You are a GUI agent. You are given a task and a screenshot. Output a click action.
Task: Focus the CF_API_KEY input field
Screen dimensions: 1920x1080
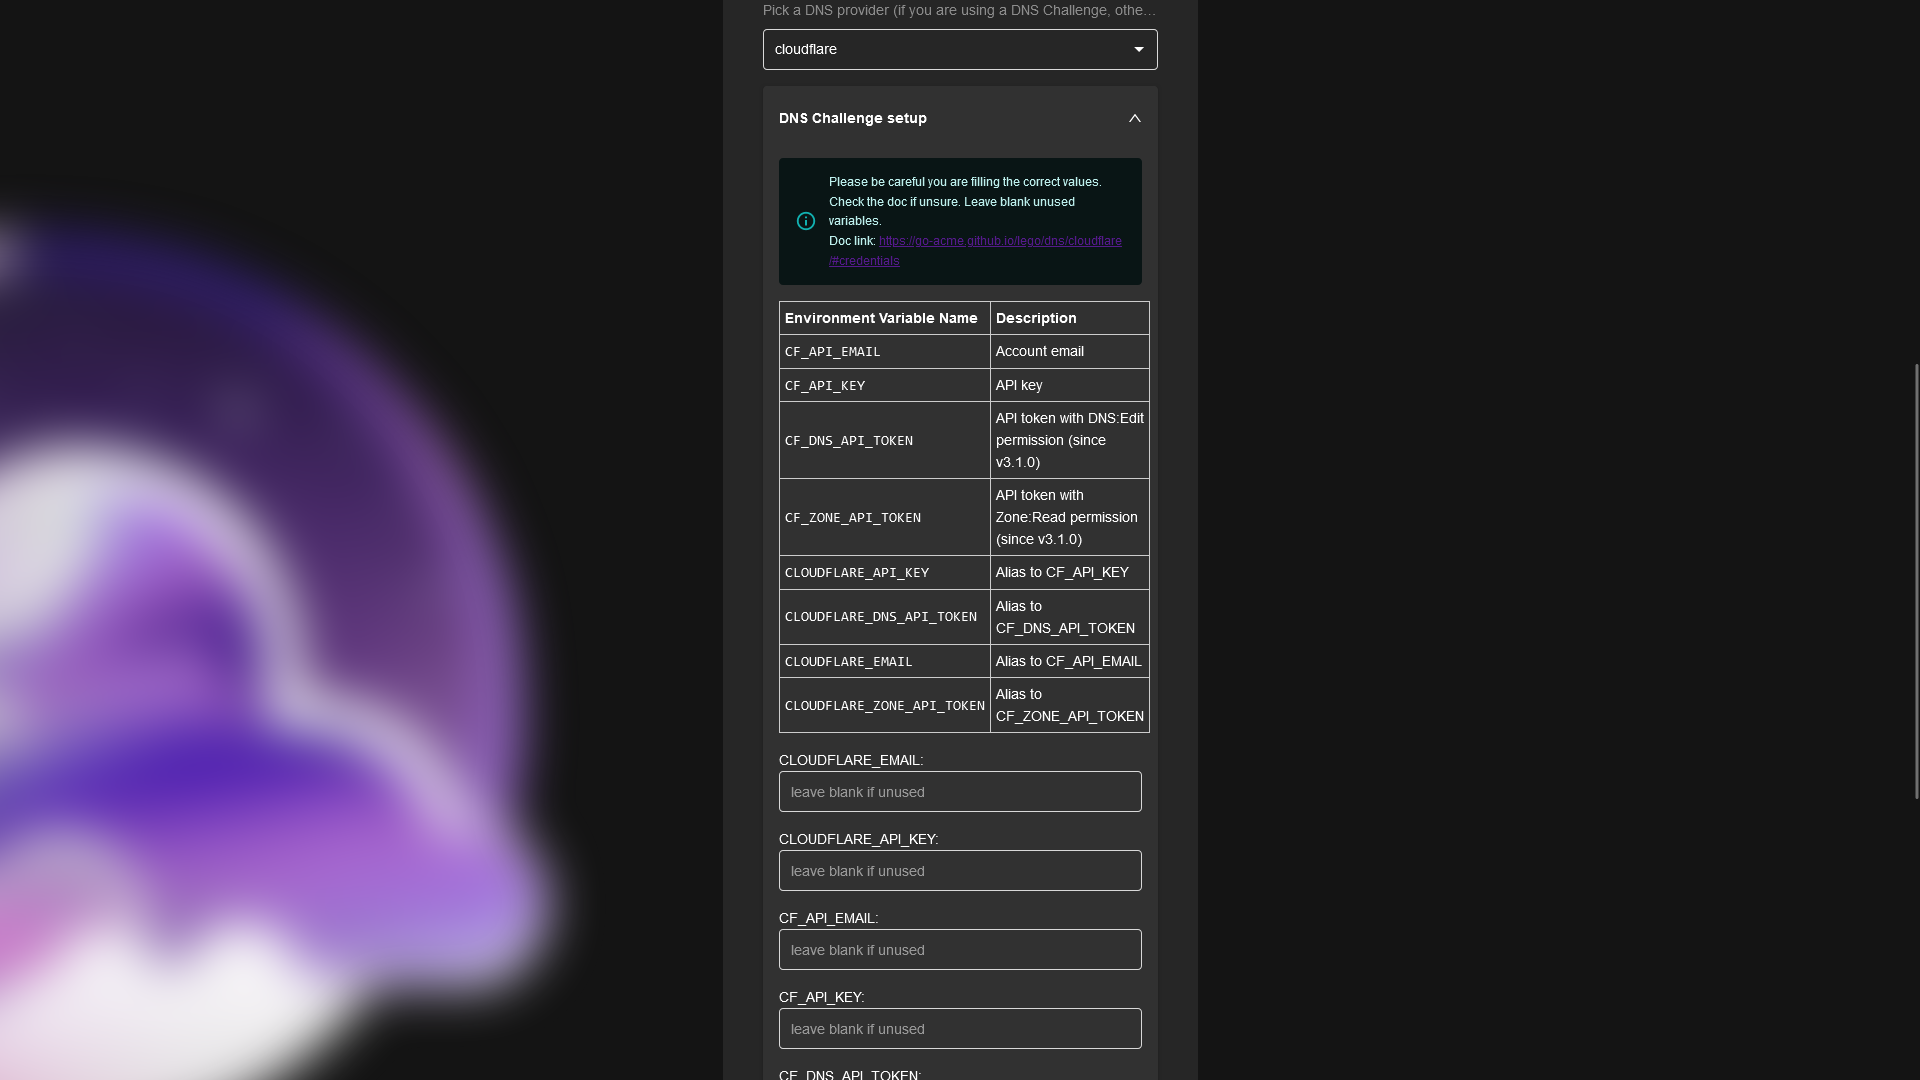pyautogui.click(x=960, y=1028)
